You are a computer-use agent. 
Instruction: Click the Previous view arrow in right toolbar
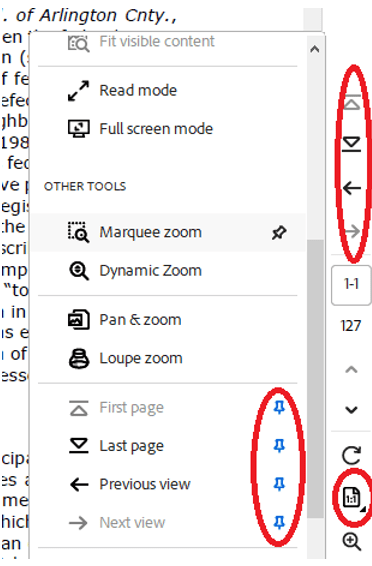(x=351, y=188)
